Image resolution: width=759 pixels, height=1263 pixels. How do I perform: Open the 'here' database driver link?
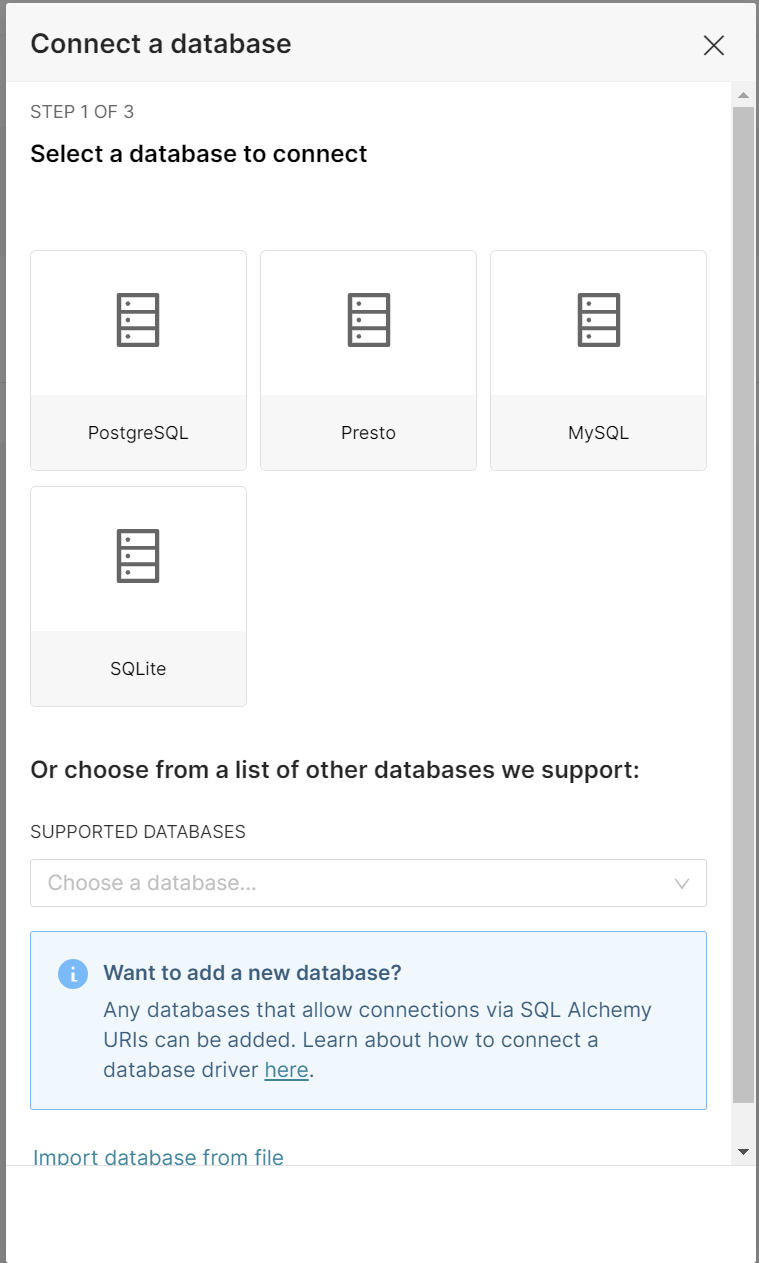[286, 1070]
